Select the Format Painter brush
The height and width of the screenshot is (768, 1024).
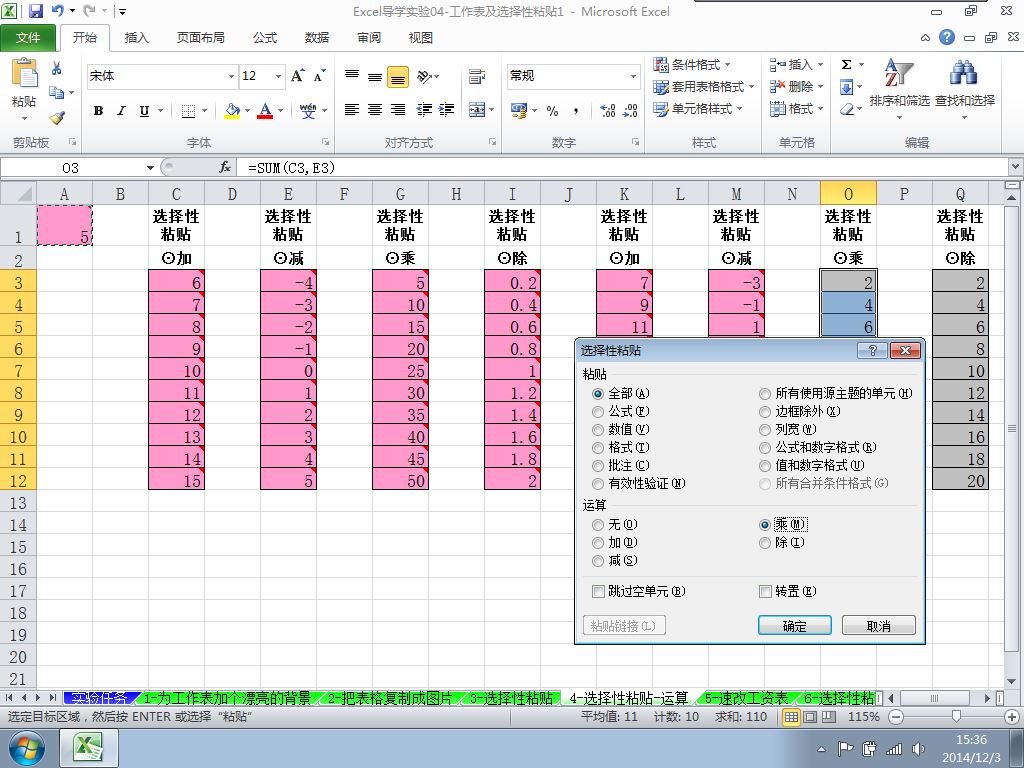pos(57,118)
